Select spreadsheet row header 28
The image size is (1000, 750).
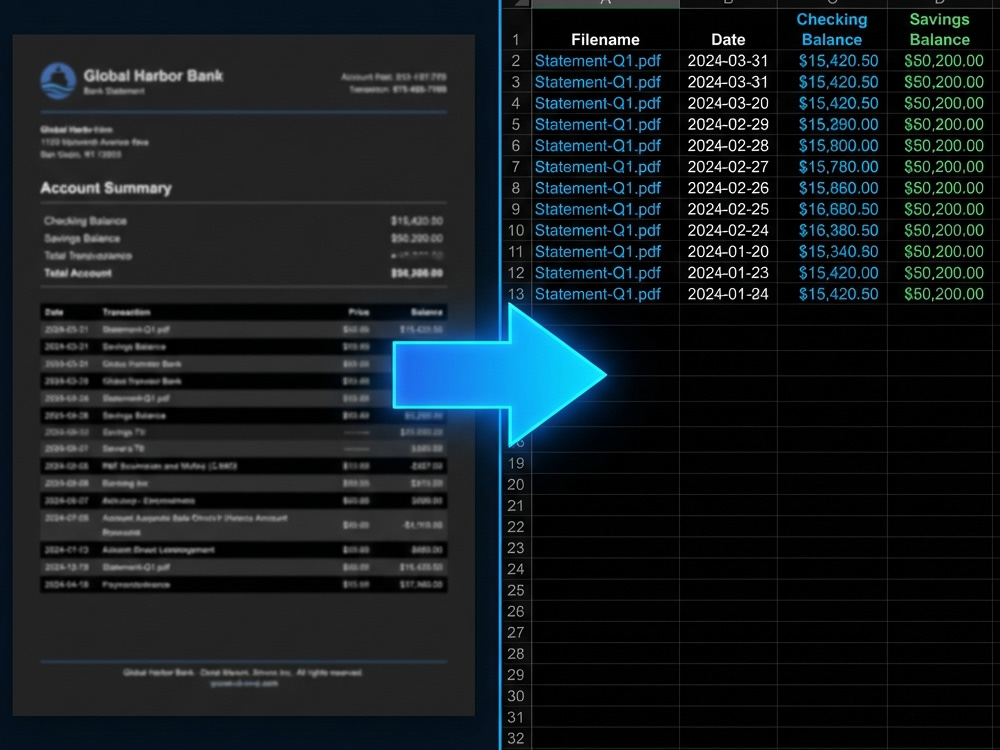(x=516, y=654)
